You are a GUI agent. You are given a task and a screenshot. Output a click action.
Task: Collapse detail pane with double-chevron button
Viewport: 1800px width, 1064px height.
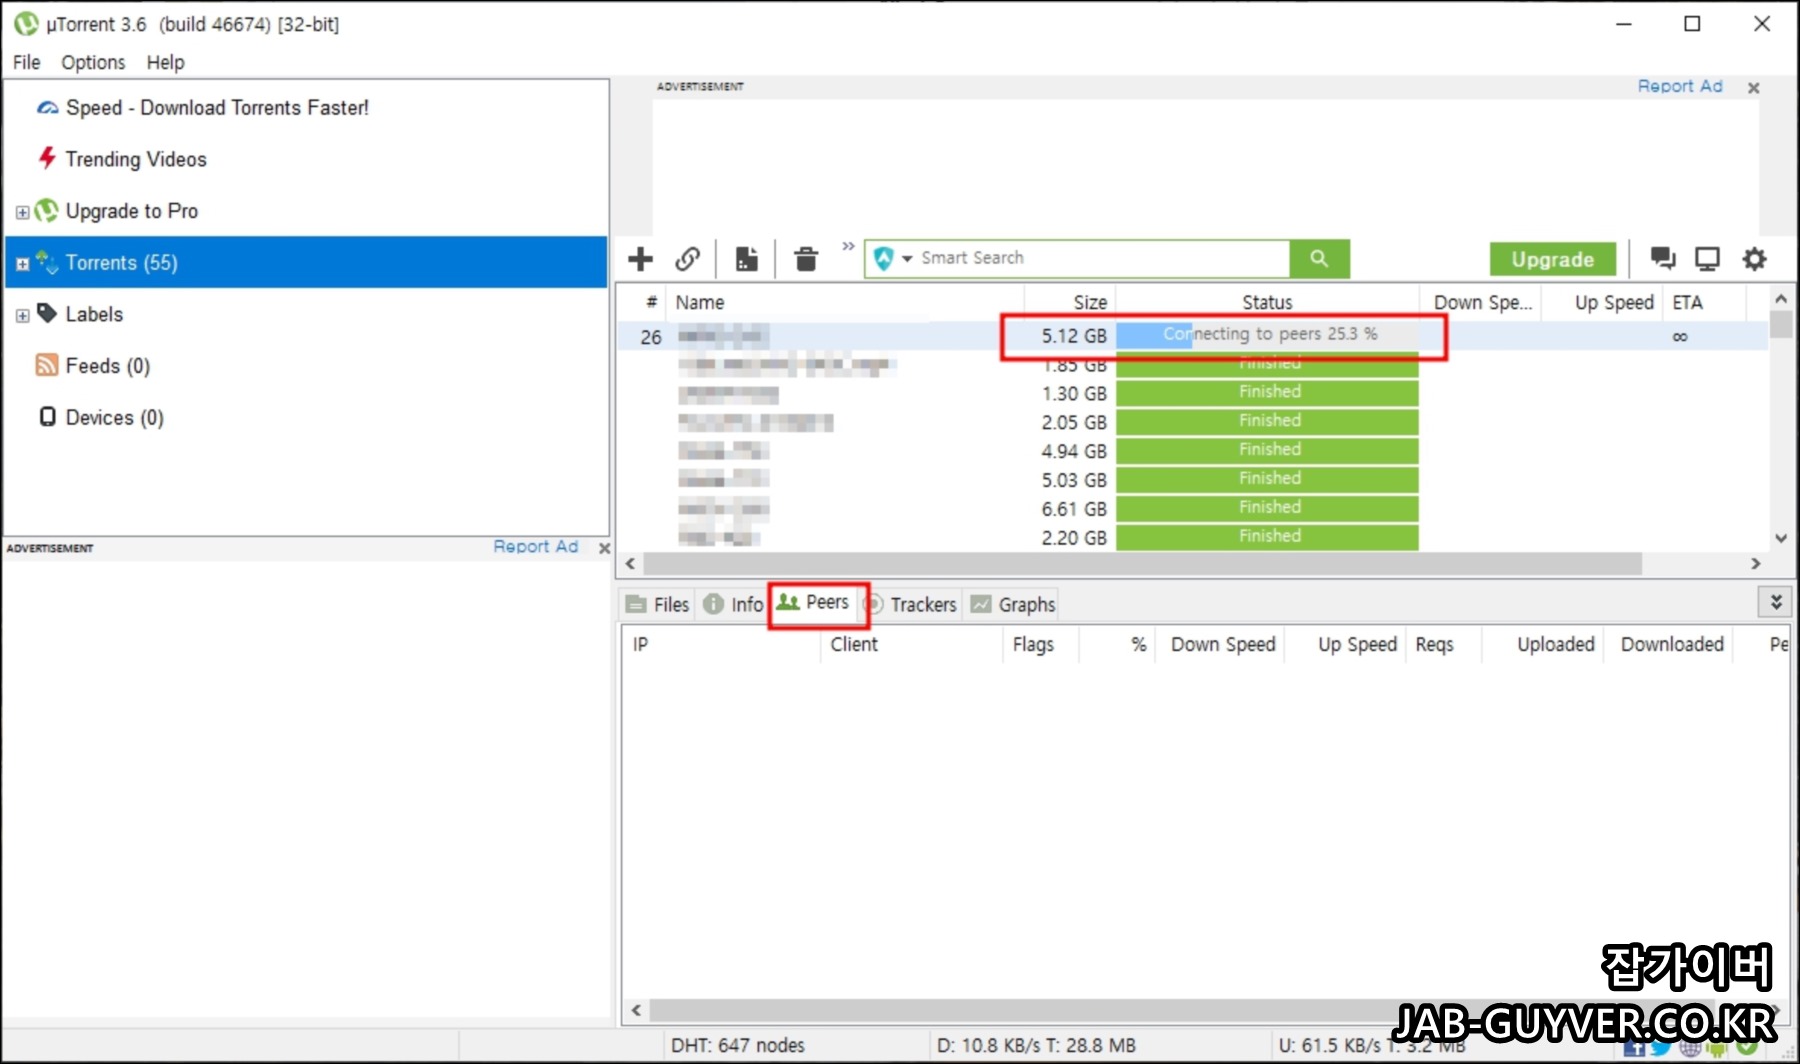(1775, 602)
